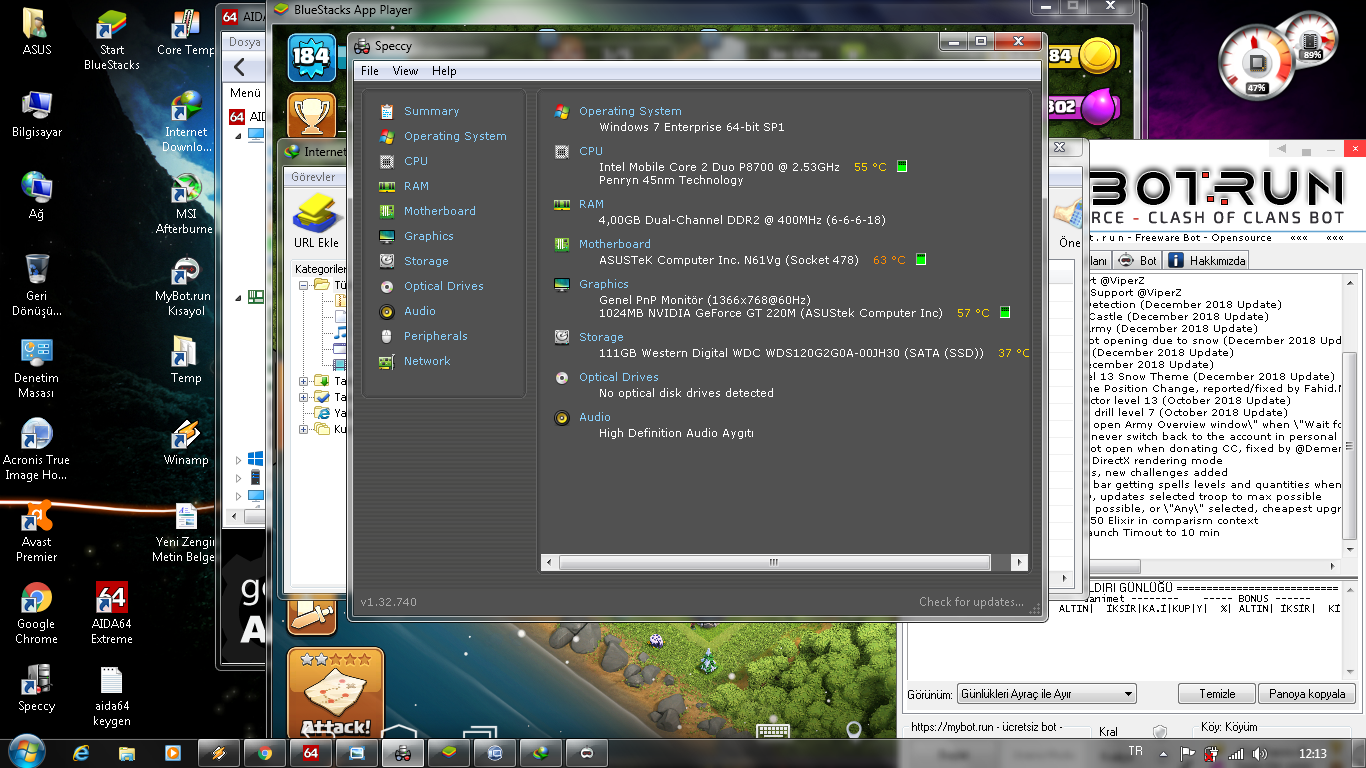Open the Windows Start button

pyautogui.click(x=25, y=752)
